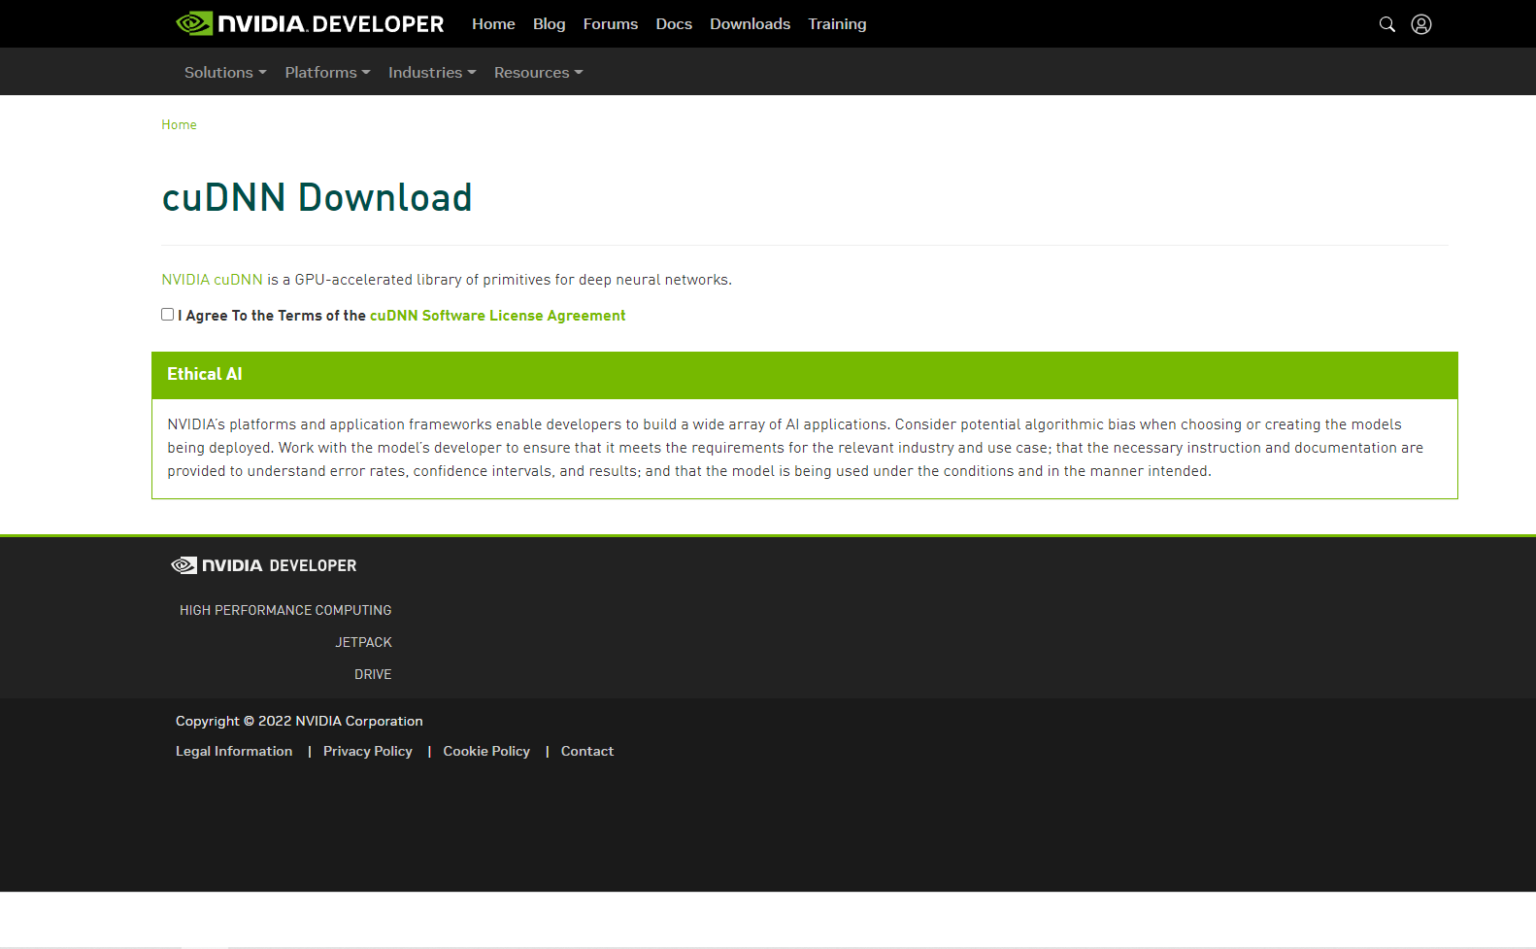Click the footer NVIDIA Developer logo
Image resolution: width=1536 pixels, height=949 pixels.
(264, 565)
